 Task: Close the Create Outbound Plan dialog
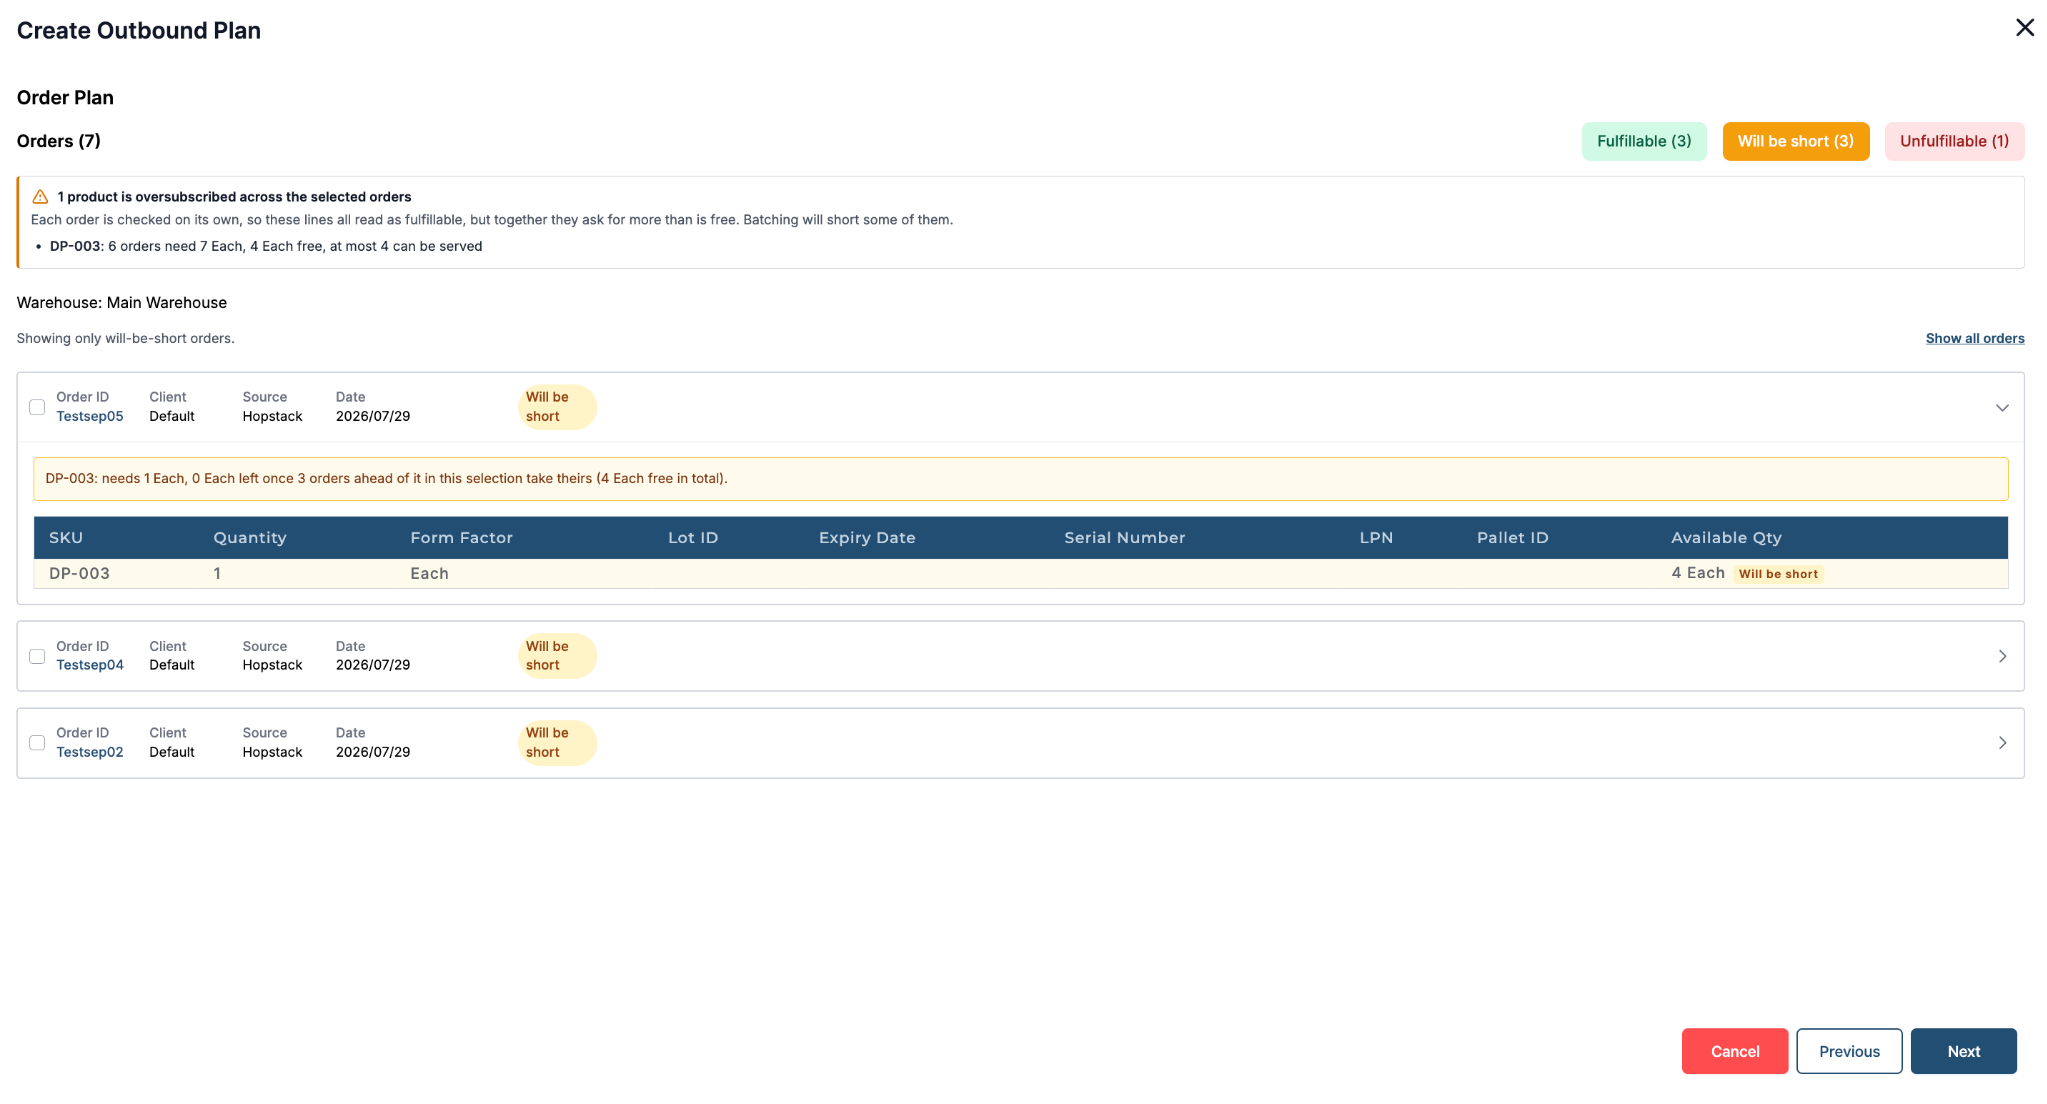pyautogui.click(x=2025, y=28)
